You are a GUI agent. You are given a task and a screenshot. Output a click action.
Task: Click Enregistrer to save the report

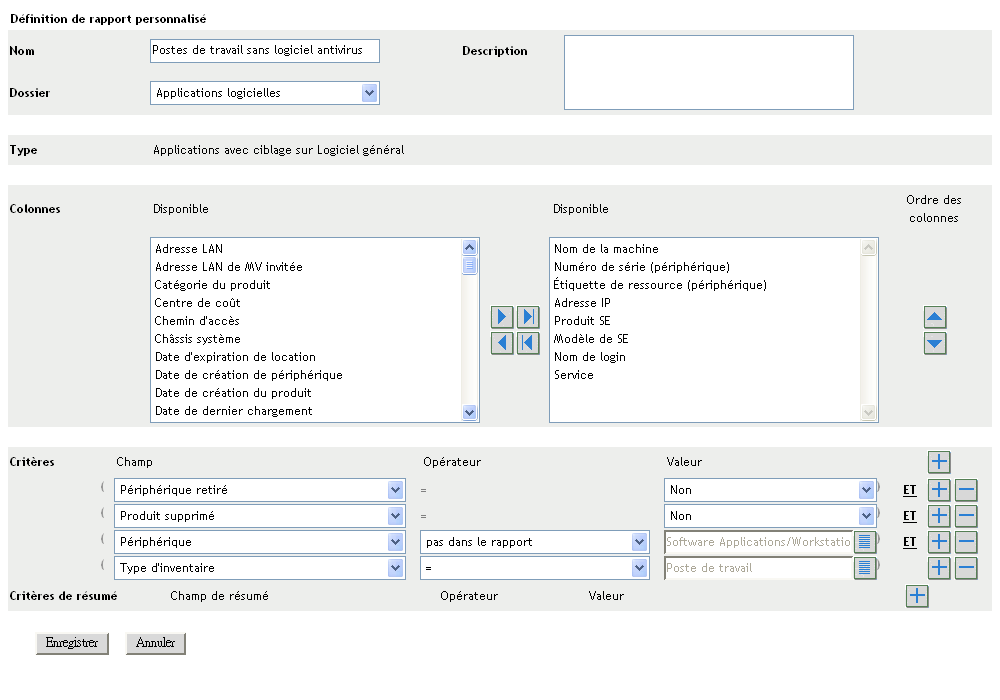coord(72,643)
